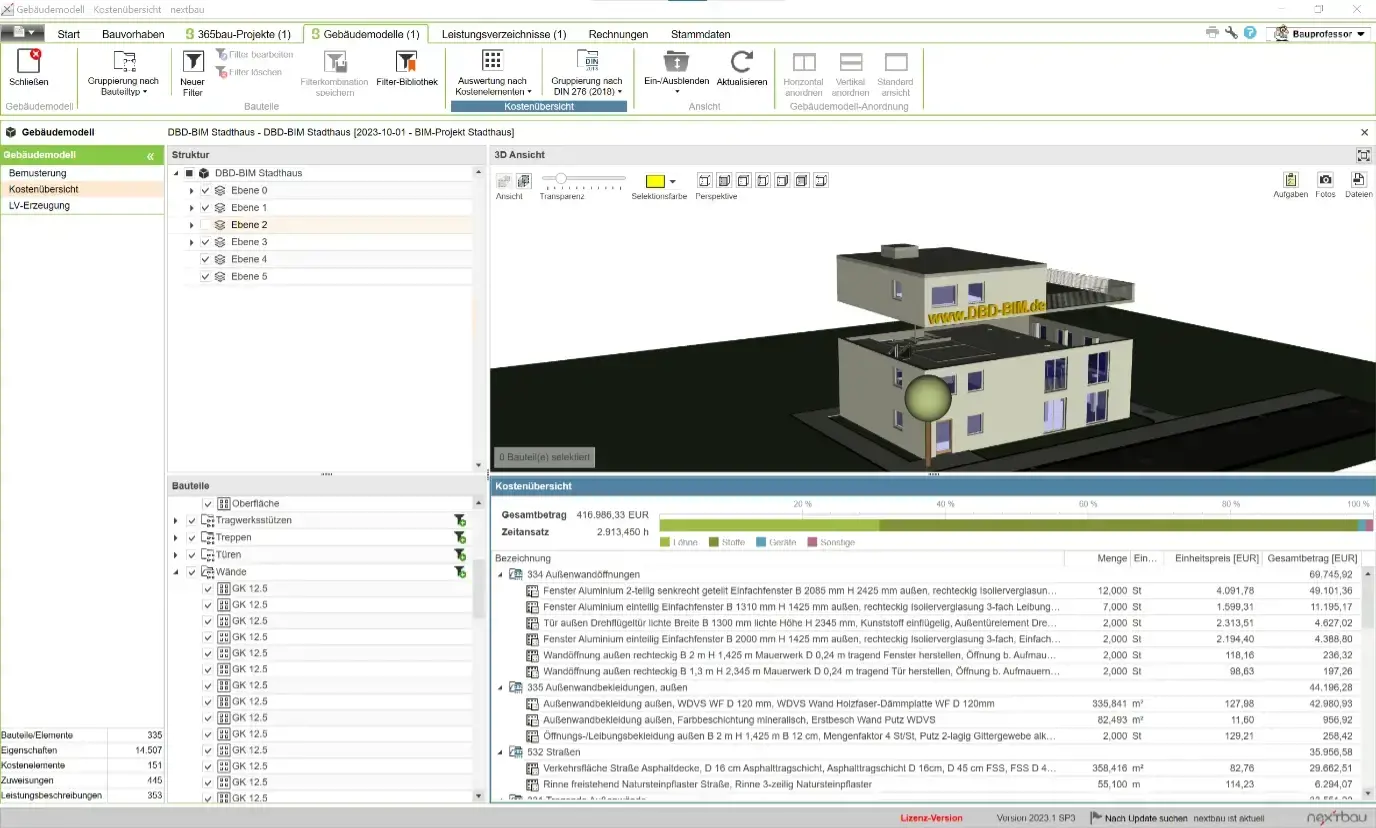
Task: Click the Transparenz slider handle
Action: pyautogui.click(x=561, y=179)
